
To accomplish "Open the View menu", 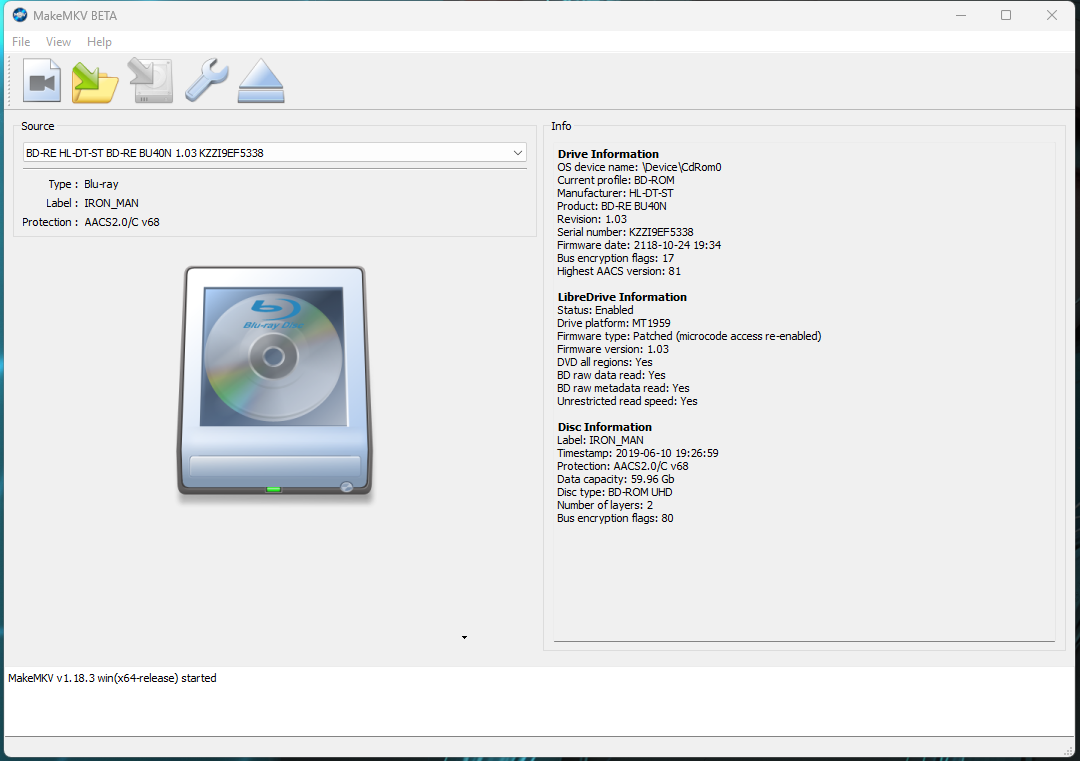I will (59, 42).
